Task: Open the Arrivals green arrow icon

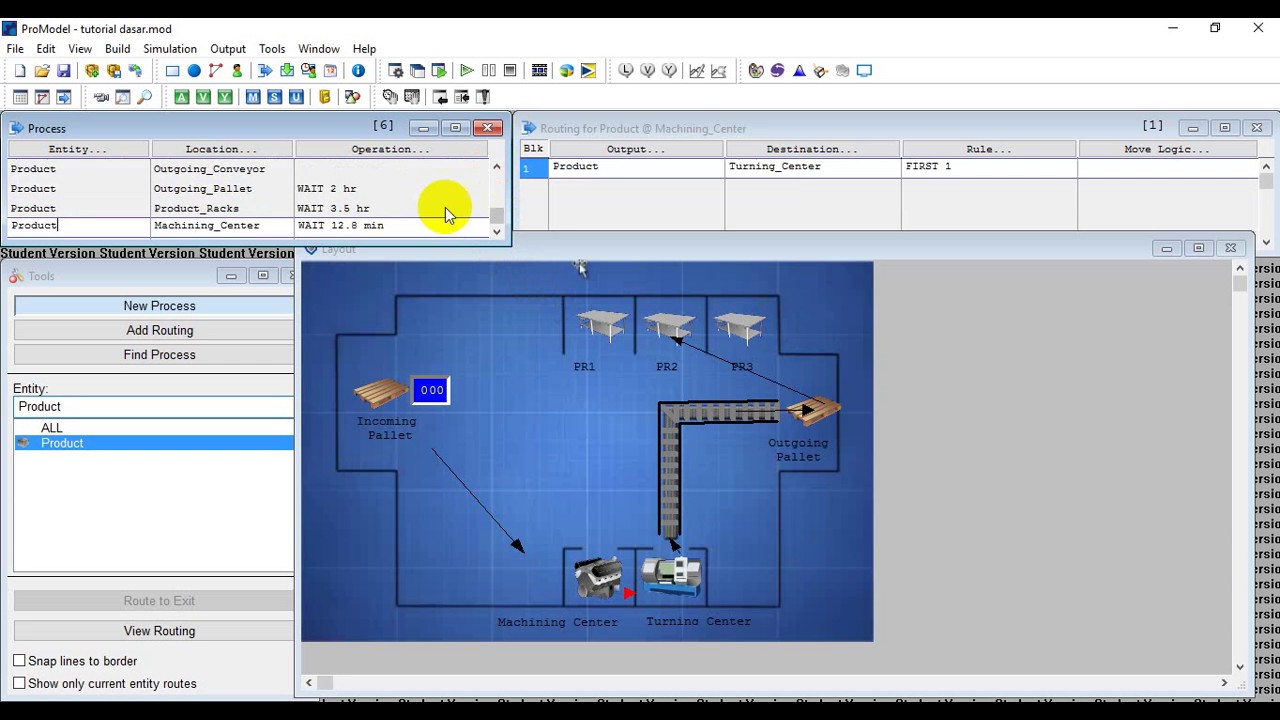Action: click(287, 71)
